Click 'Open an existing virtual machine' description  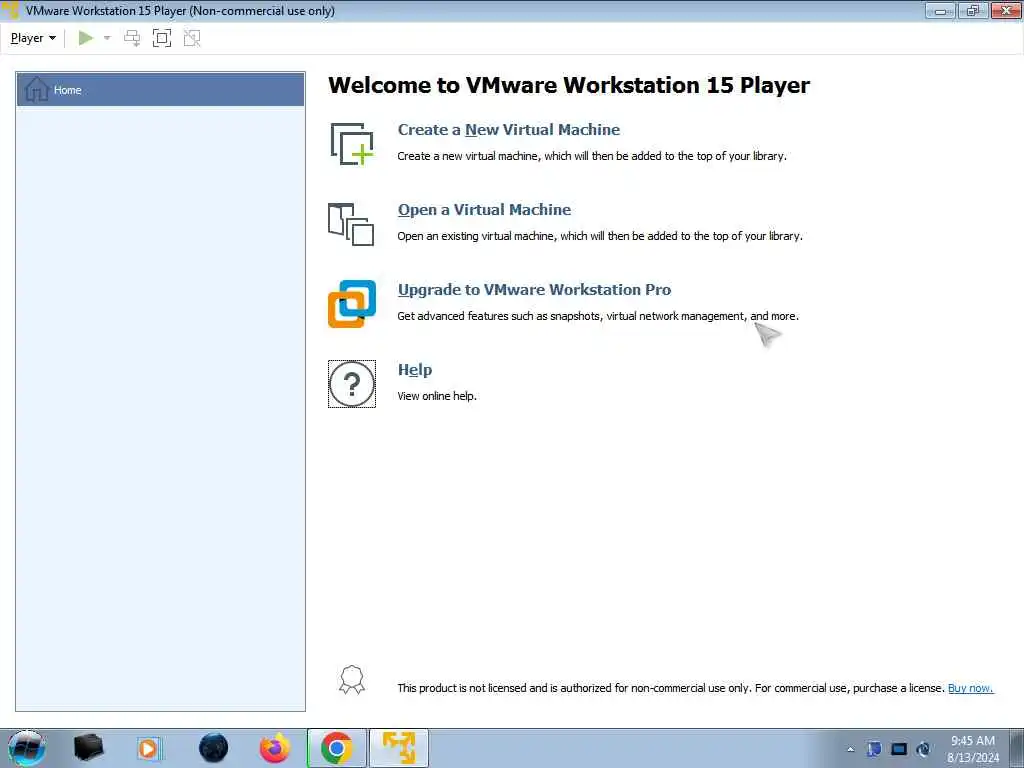point(476,236)
